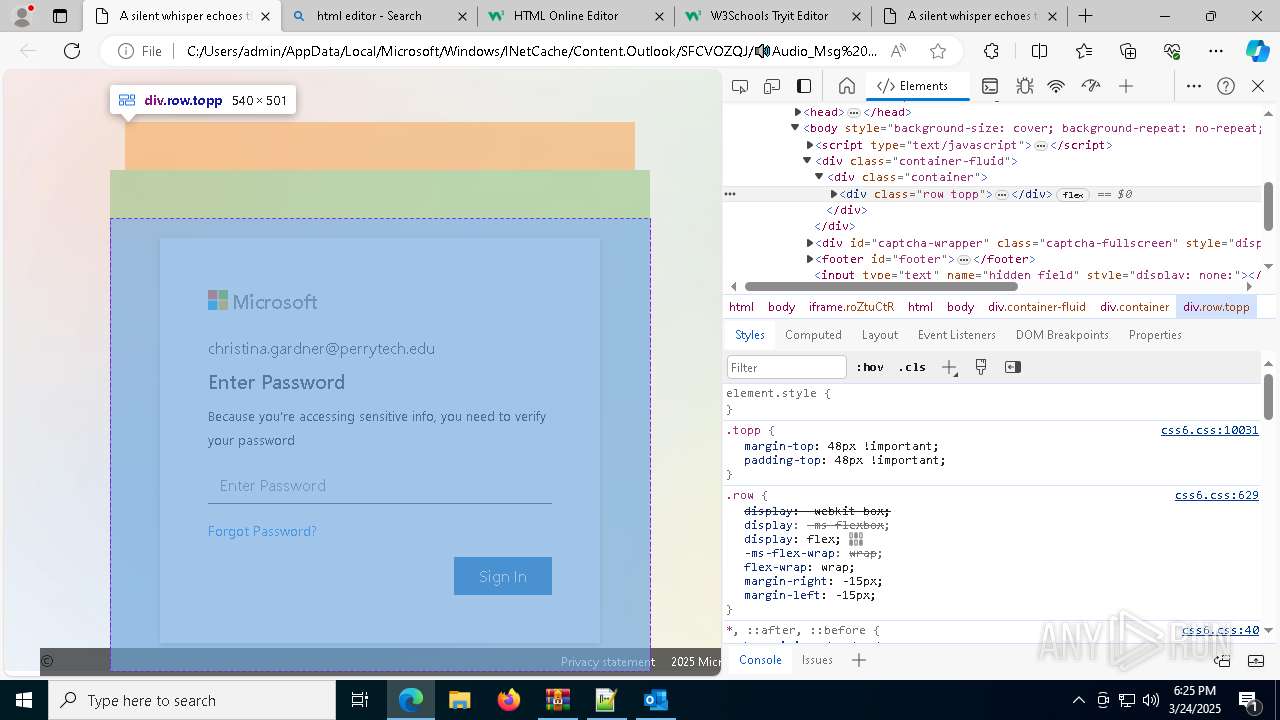Screen dimensions: 1280x720
Task: Open the Privacy statement footer link
Action: click(608, 662)
